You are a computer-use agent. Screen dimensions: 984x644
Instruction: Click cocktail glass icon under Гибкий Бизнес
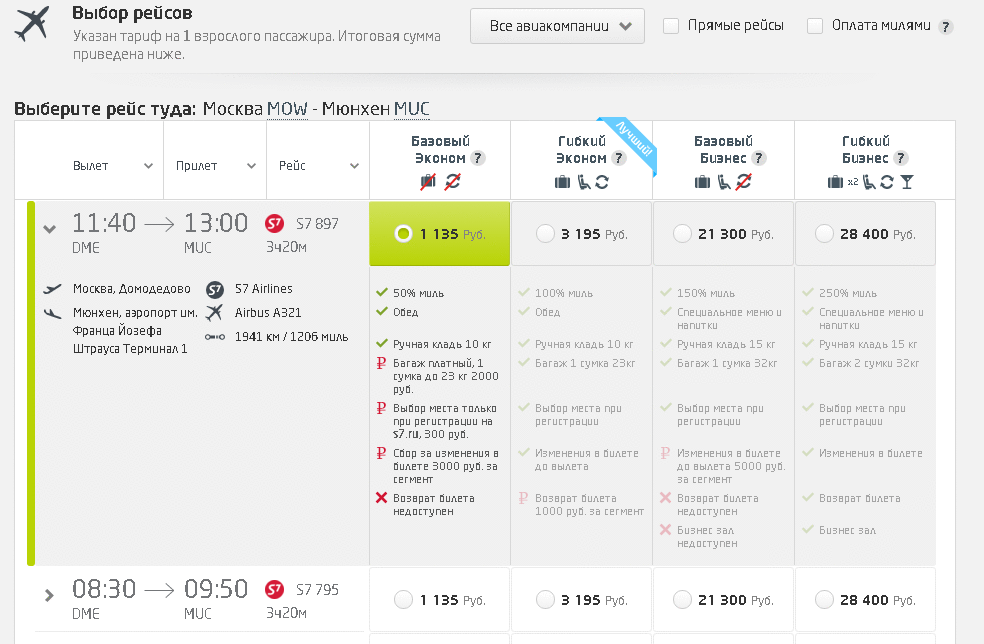907,182
